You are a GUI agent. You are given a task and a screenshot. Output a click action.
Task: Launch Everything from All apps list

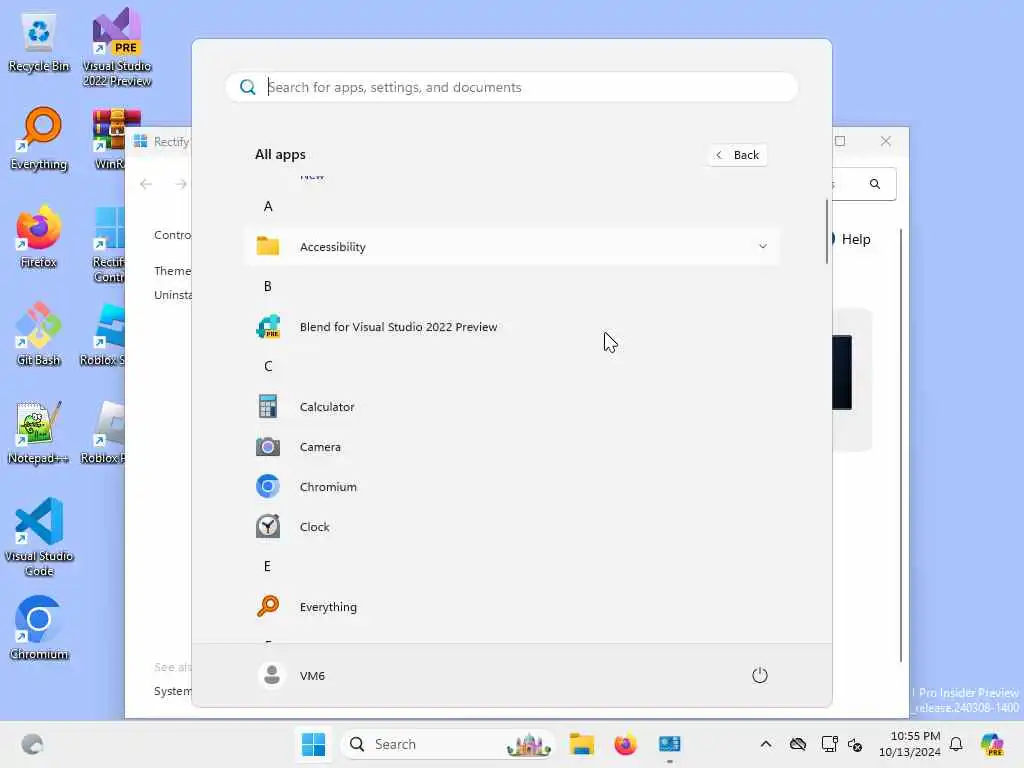(511, 607)
